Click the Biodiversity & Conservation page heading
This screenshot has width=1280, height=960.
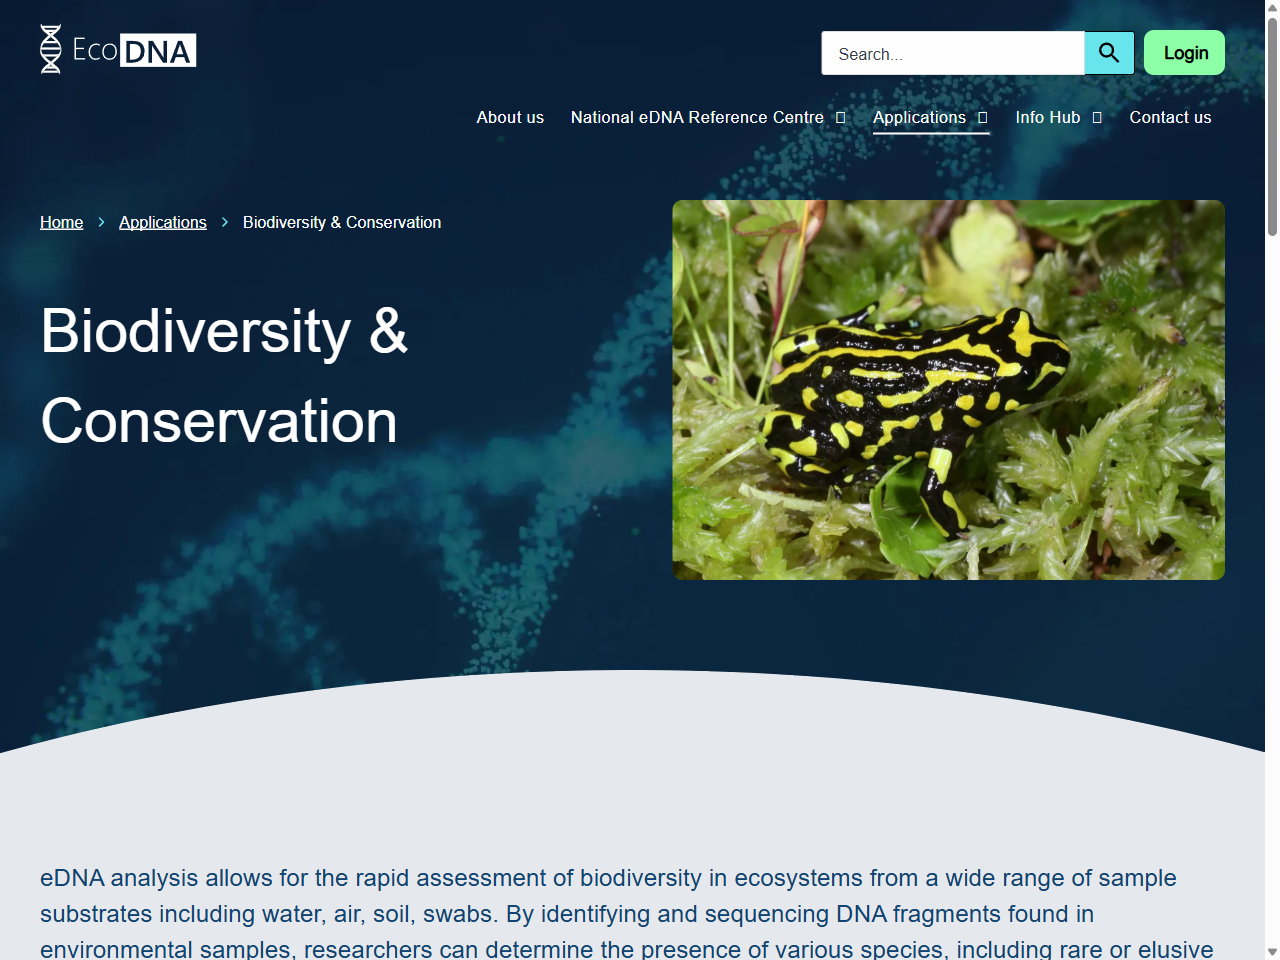click(222, 375)
